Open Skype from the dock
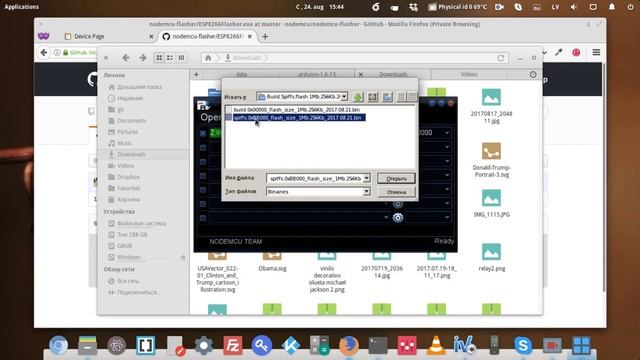The image size is (640, 360). click(x=523, y=345)
